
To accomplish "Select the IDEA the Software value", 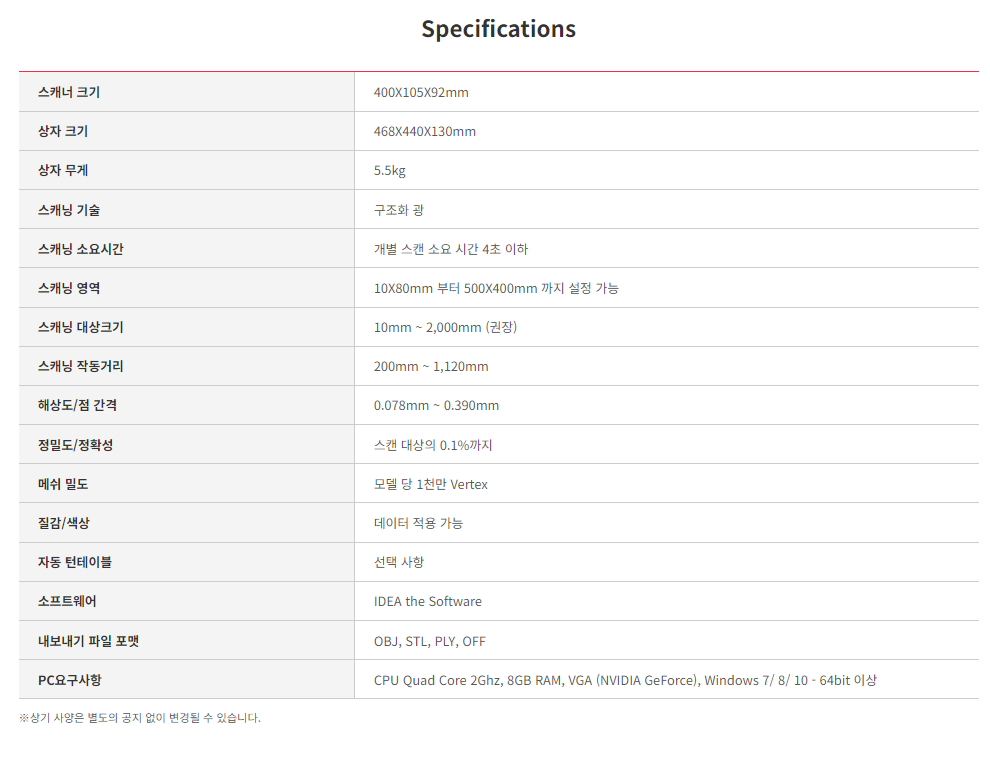I will coord(428,601).
